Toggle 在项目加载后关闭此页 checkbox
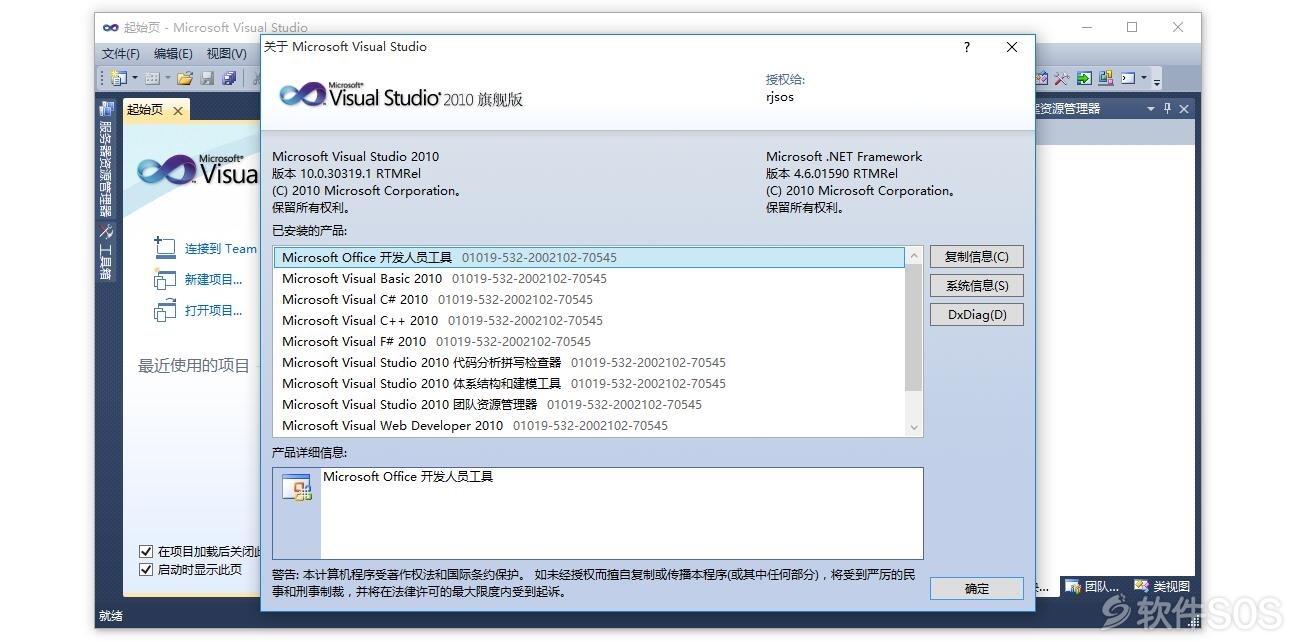Screen dimensions: 1301x642 [x=145, y=551]
